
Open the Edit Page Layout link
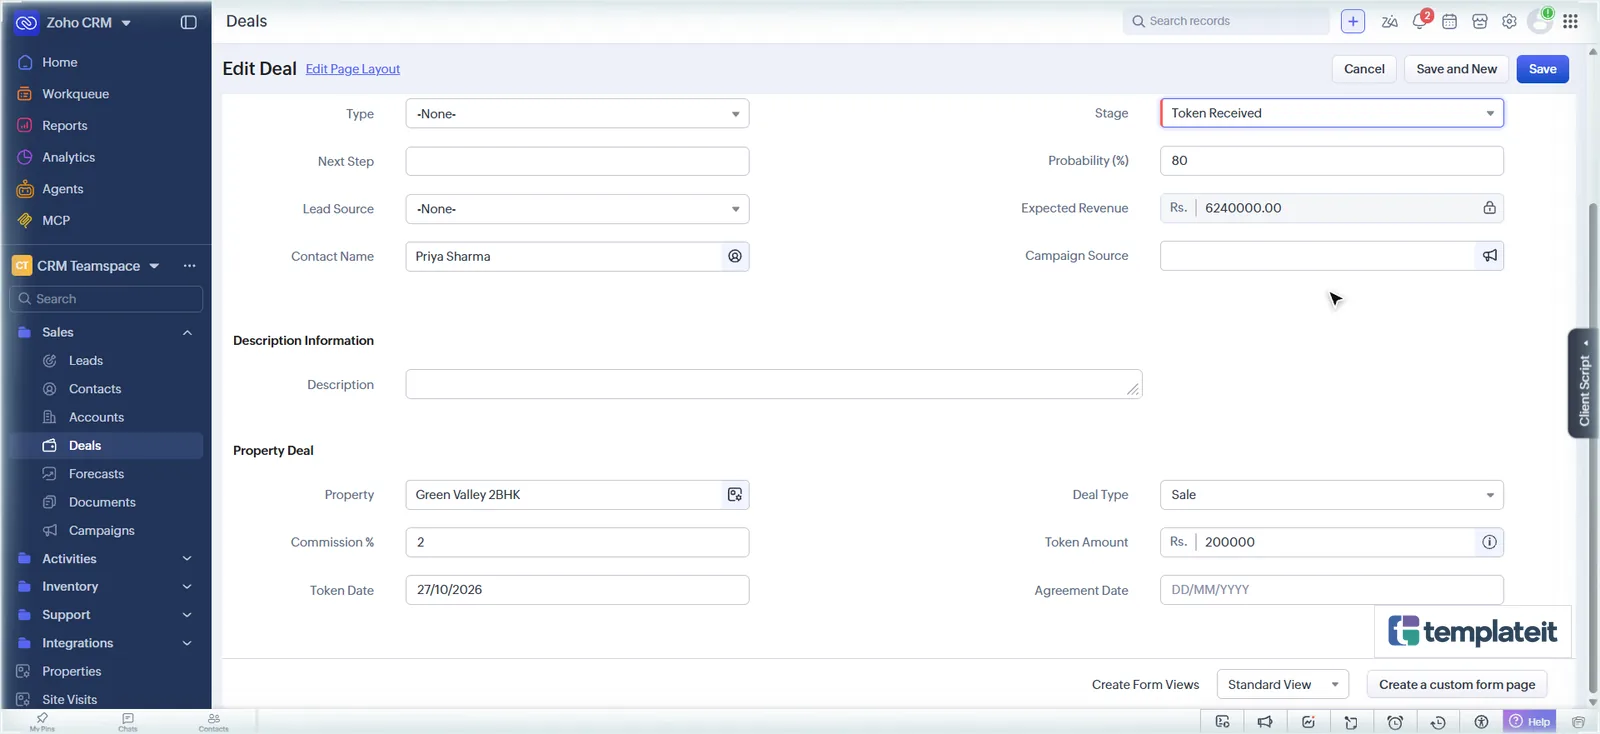352,69
